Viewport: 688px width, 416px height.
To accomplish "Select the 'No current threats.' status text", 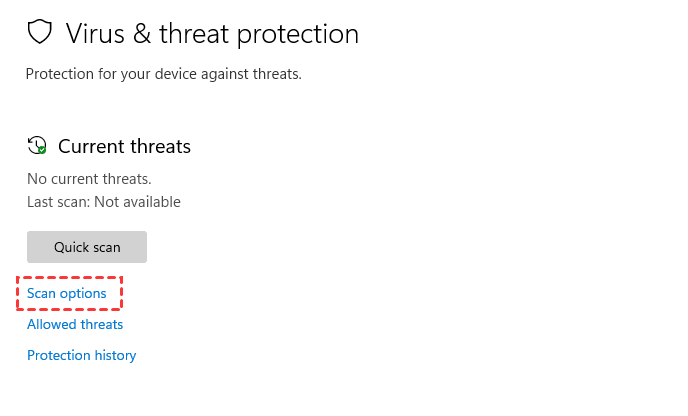I will click(x=89, y=179).
